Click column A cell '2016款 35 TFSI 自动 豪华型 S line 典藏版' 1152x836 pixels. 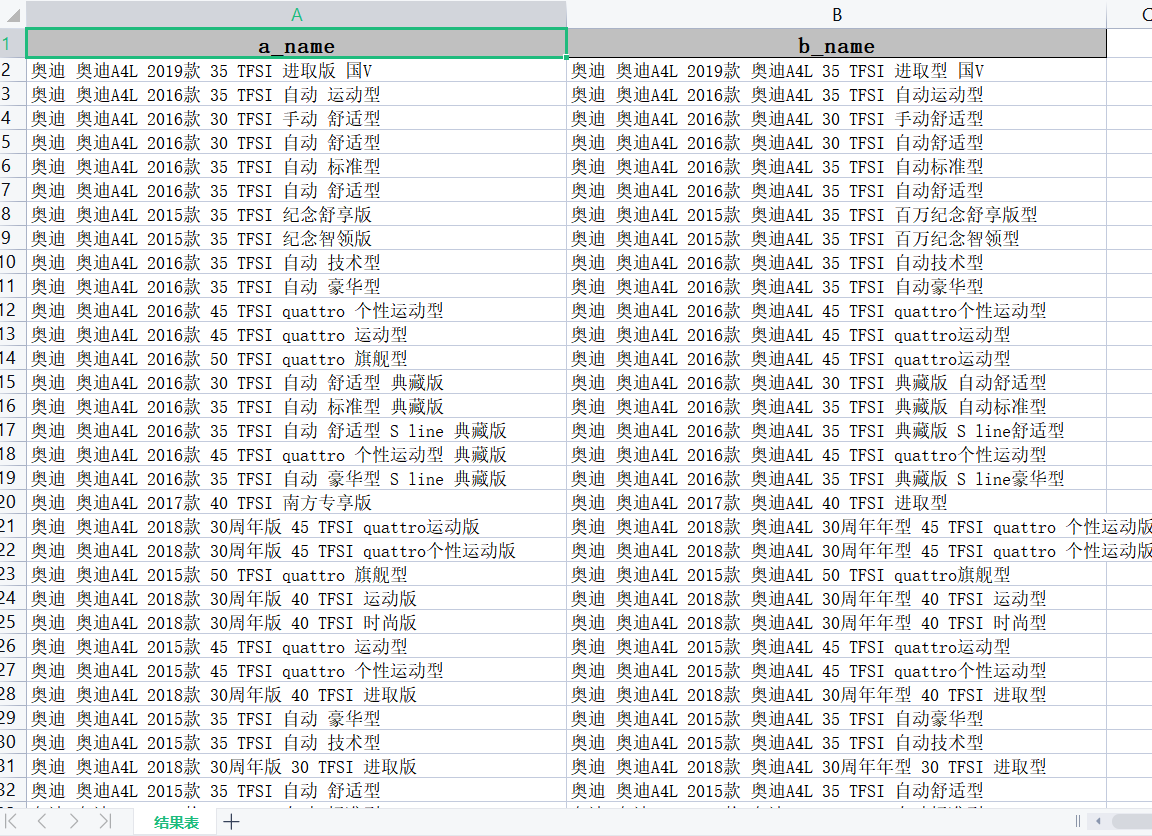tap(296, 478)
